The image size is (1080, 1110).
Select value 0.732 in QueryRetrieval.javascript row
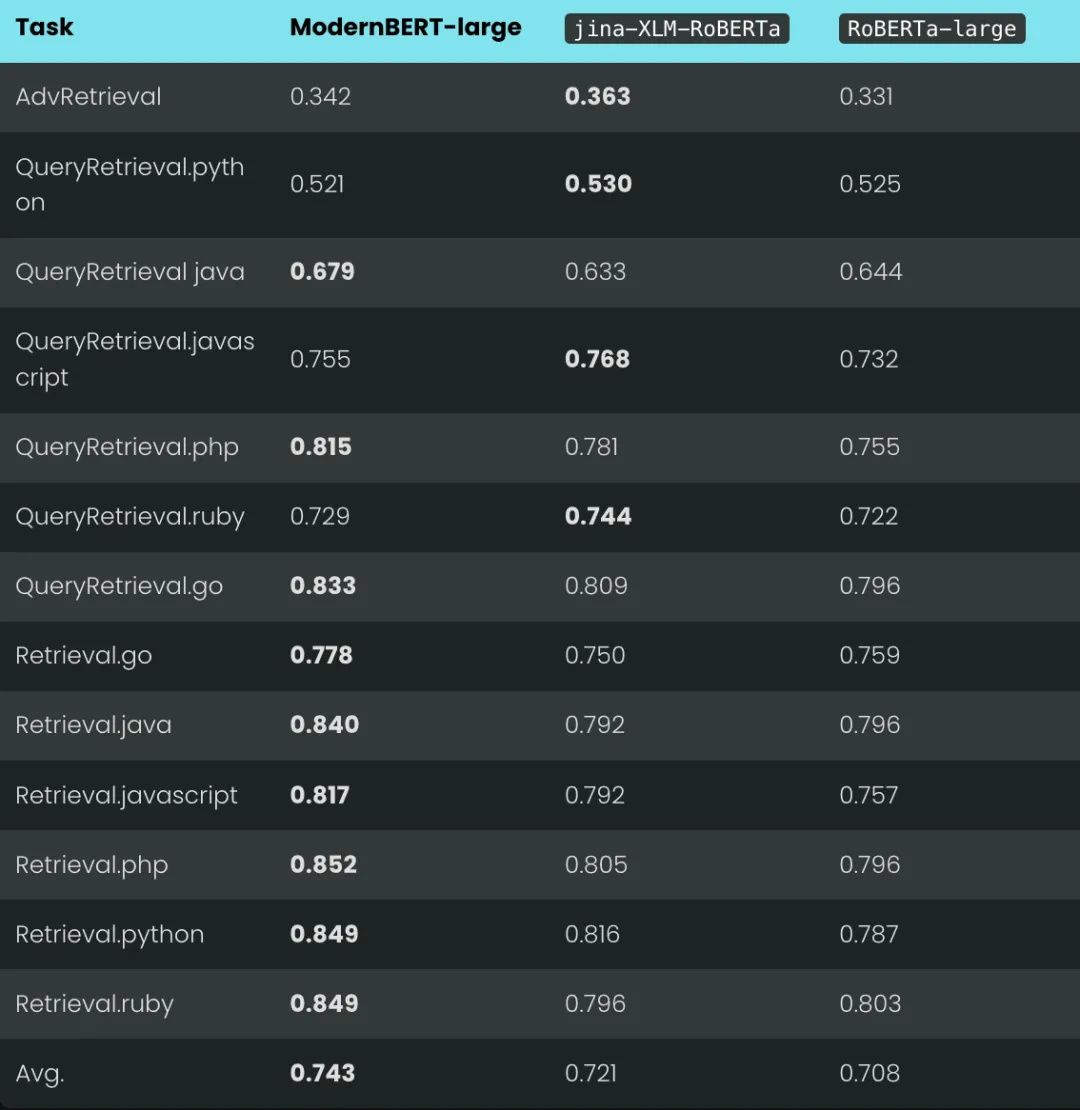868,360
